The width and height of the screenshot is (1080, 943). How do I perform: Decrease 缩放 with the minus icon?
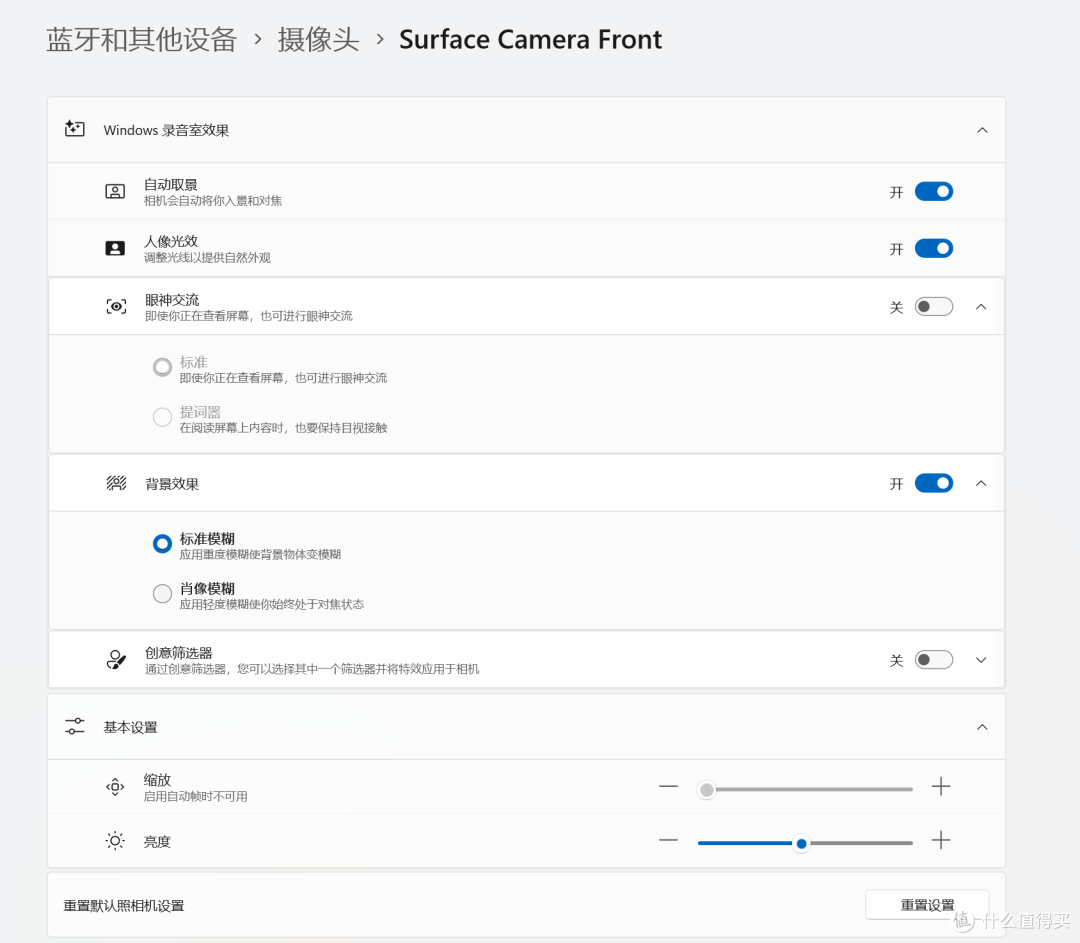[668, 787]
